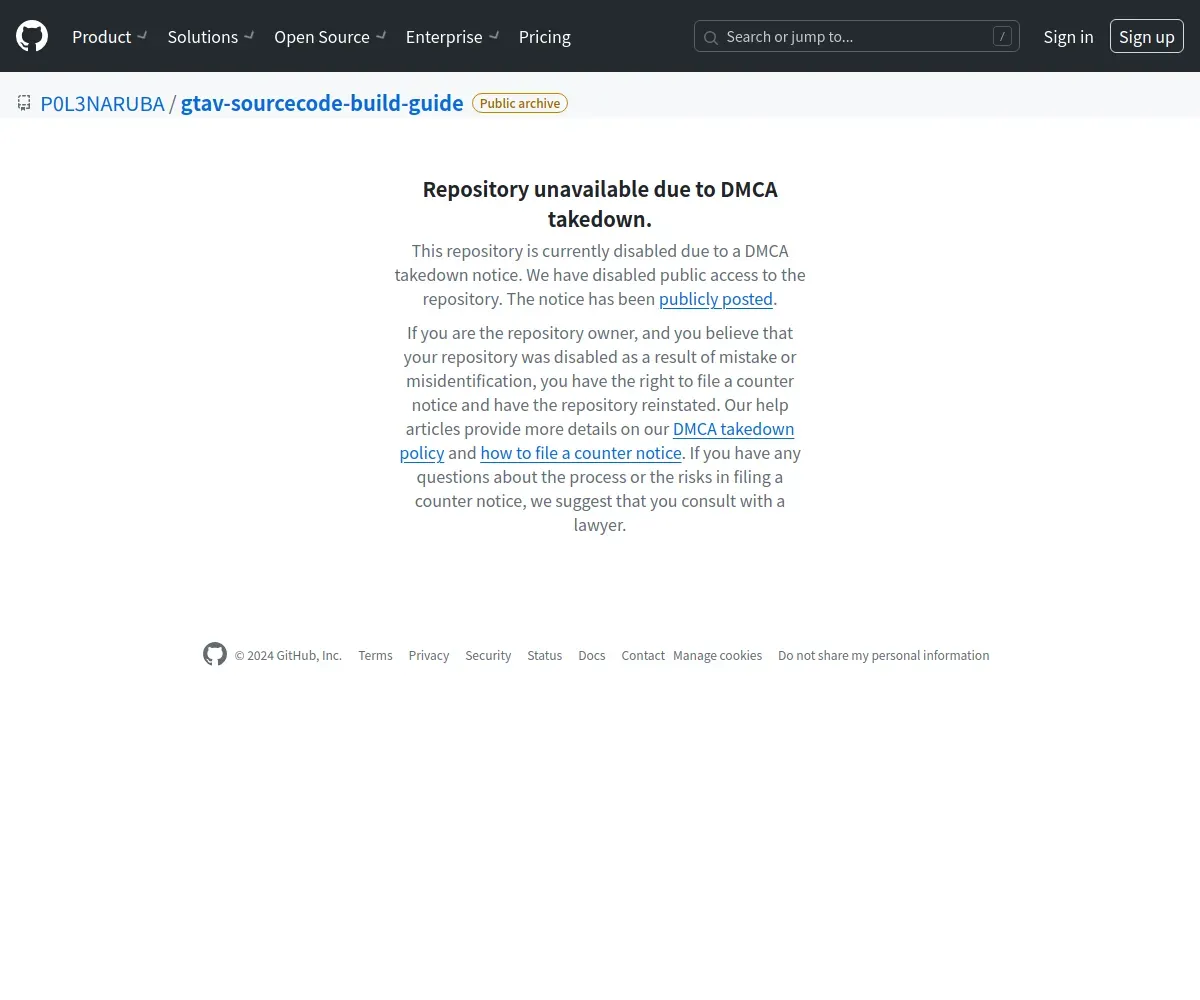
Task: Expand the Product dropdown chevron
Action: [143, 36]
